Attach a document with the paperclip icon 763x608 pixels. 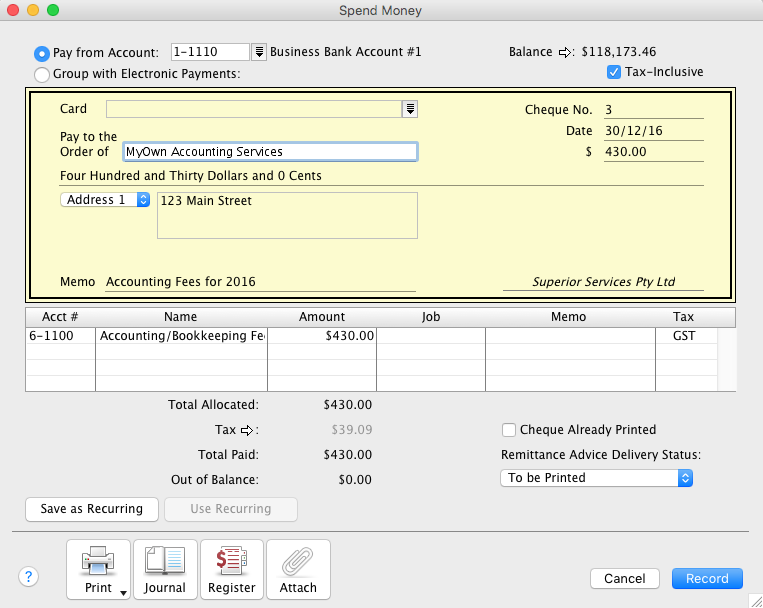(x=298, y=569)
